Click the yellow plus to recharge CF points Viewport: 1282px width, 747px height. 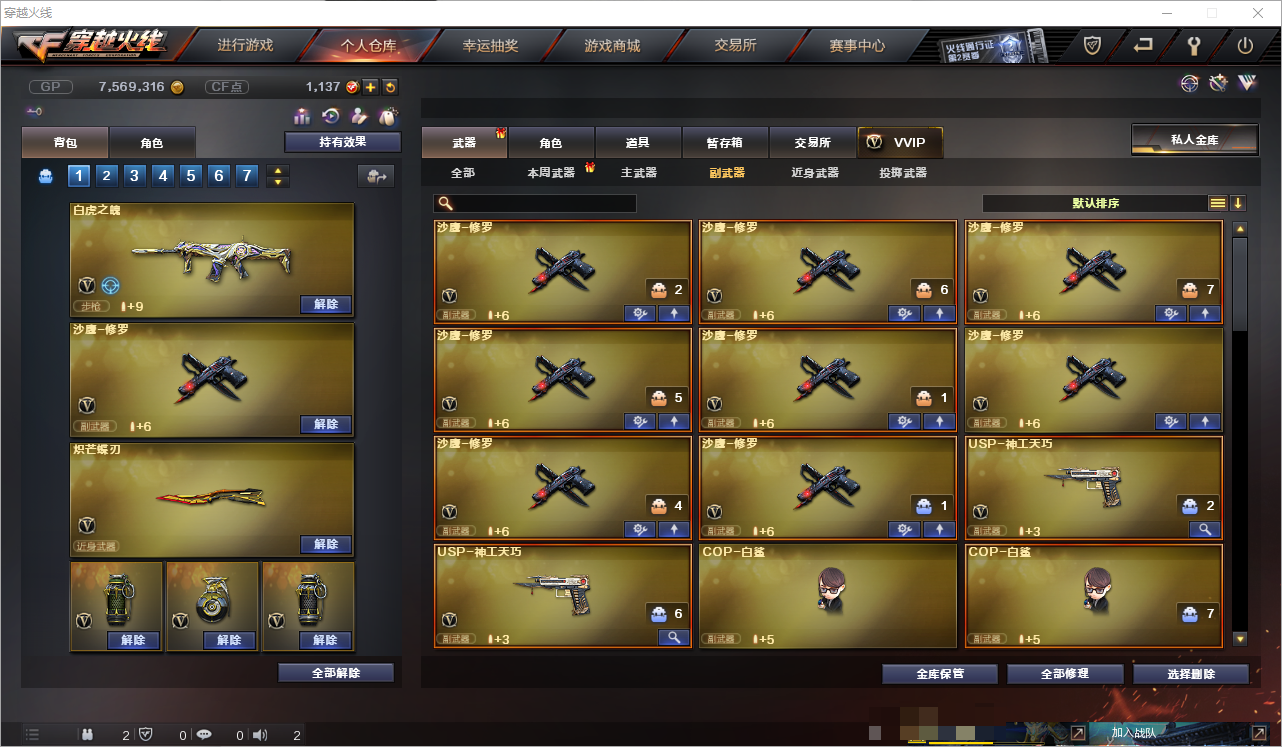pos(371,87)
